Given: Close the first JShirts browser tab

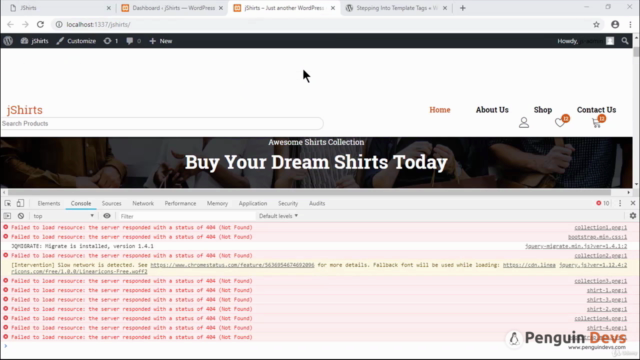Looking at the screenshot, I should [109, 8].
